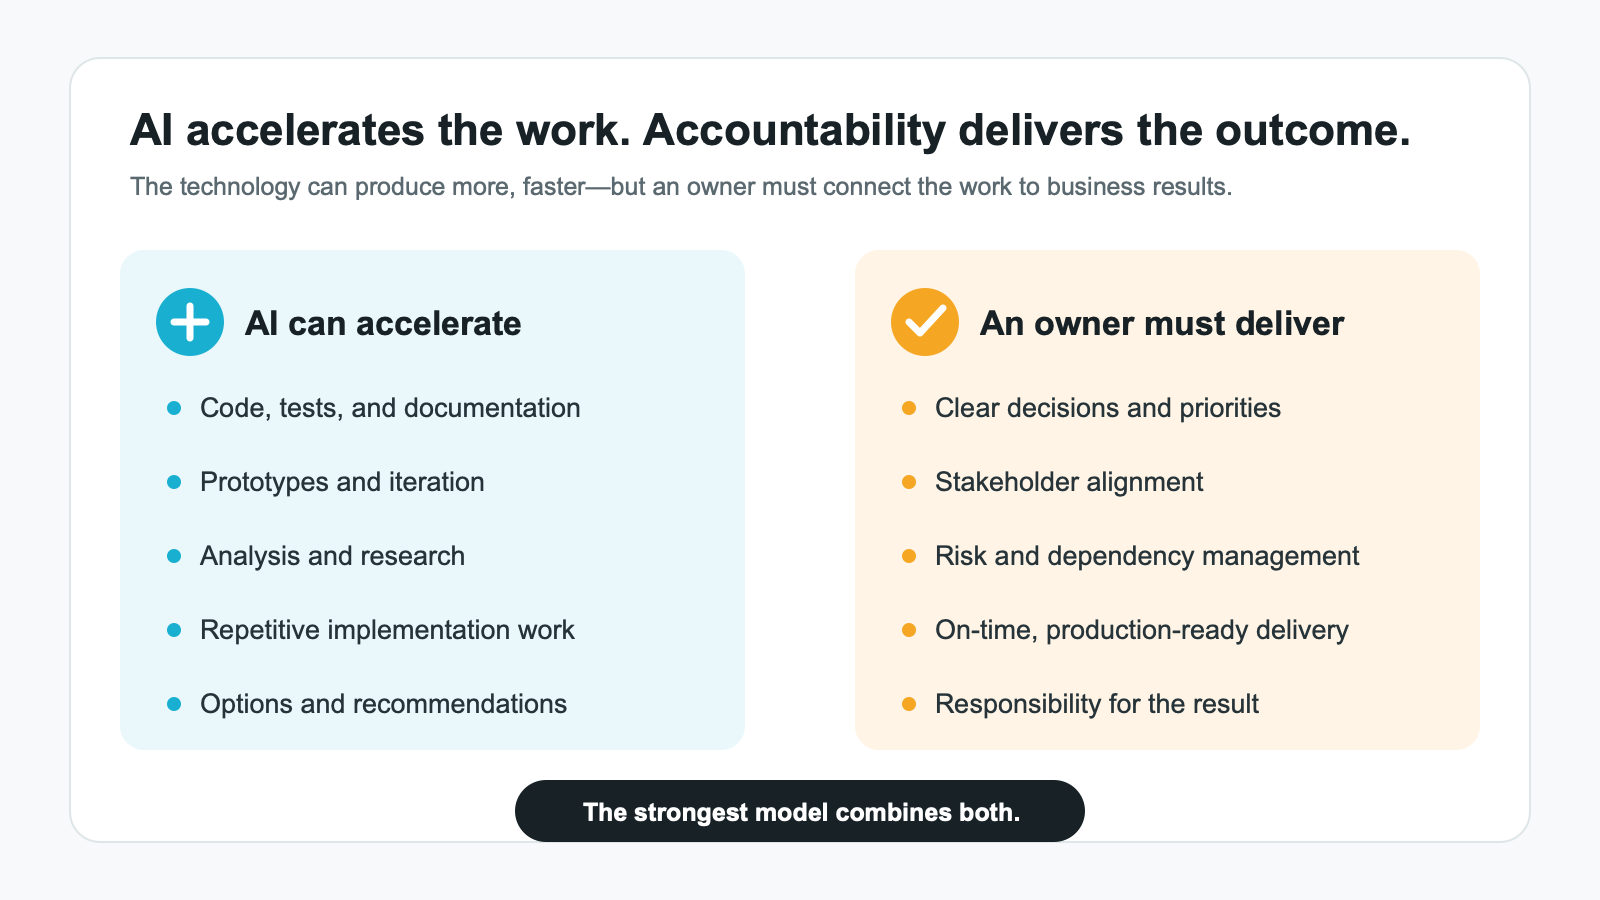Screen dimensions: 1600x900
Task: Select "Risk and dependency management" item
Action: click(1147, 556)
